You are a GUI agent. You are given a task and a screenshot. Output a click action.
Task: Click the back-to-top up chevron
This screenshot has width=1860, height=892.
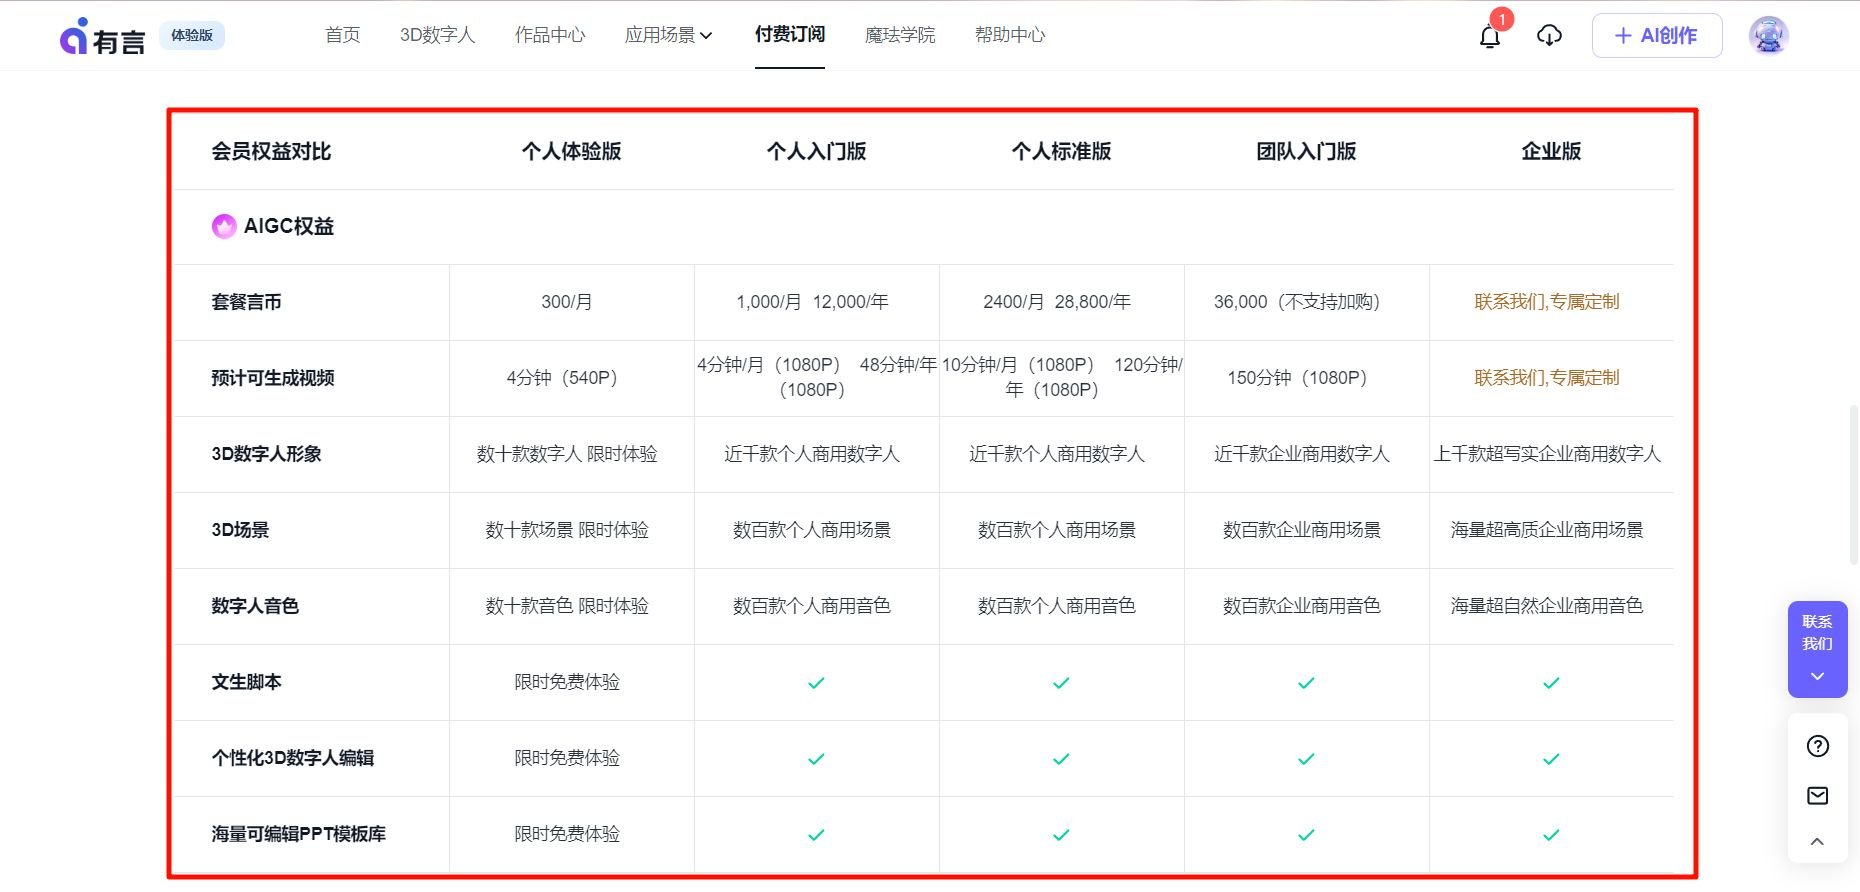click(x=1817, y=842)
